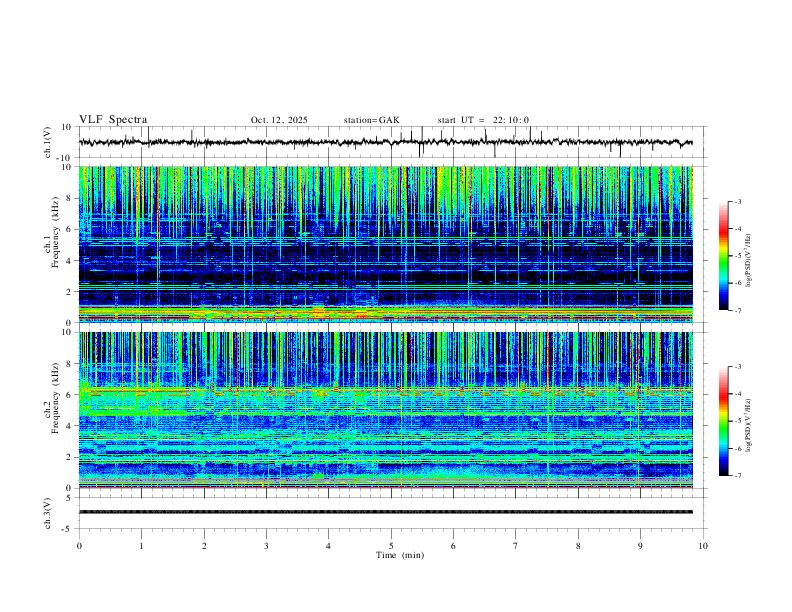Viewport: 792px width, 612px height.
Task: Click the ch.1 Frequency (kHz) axis label
Action: coord(52,234)
